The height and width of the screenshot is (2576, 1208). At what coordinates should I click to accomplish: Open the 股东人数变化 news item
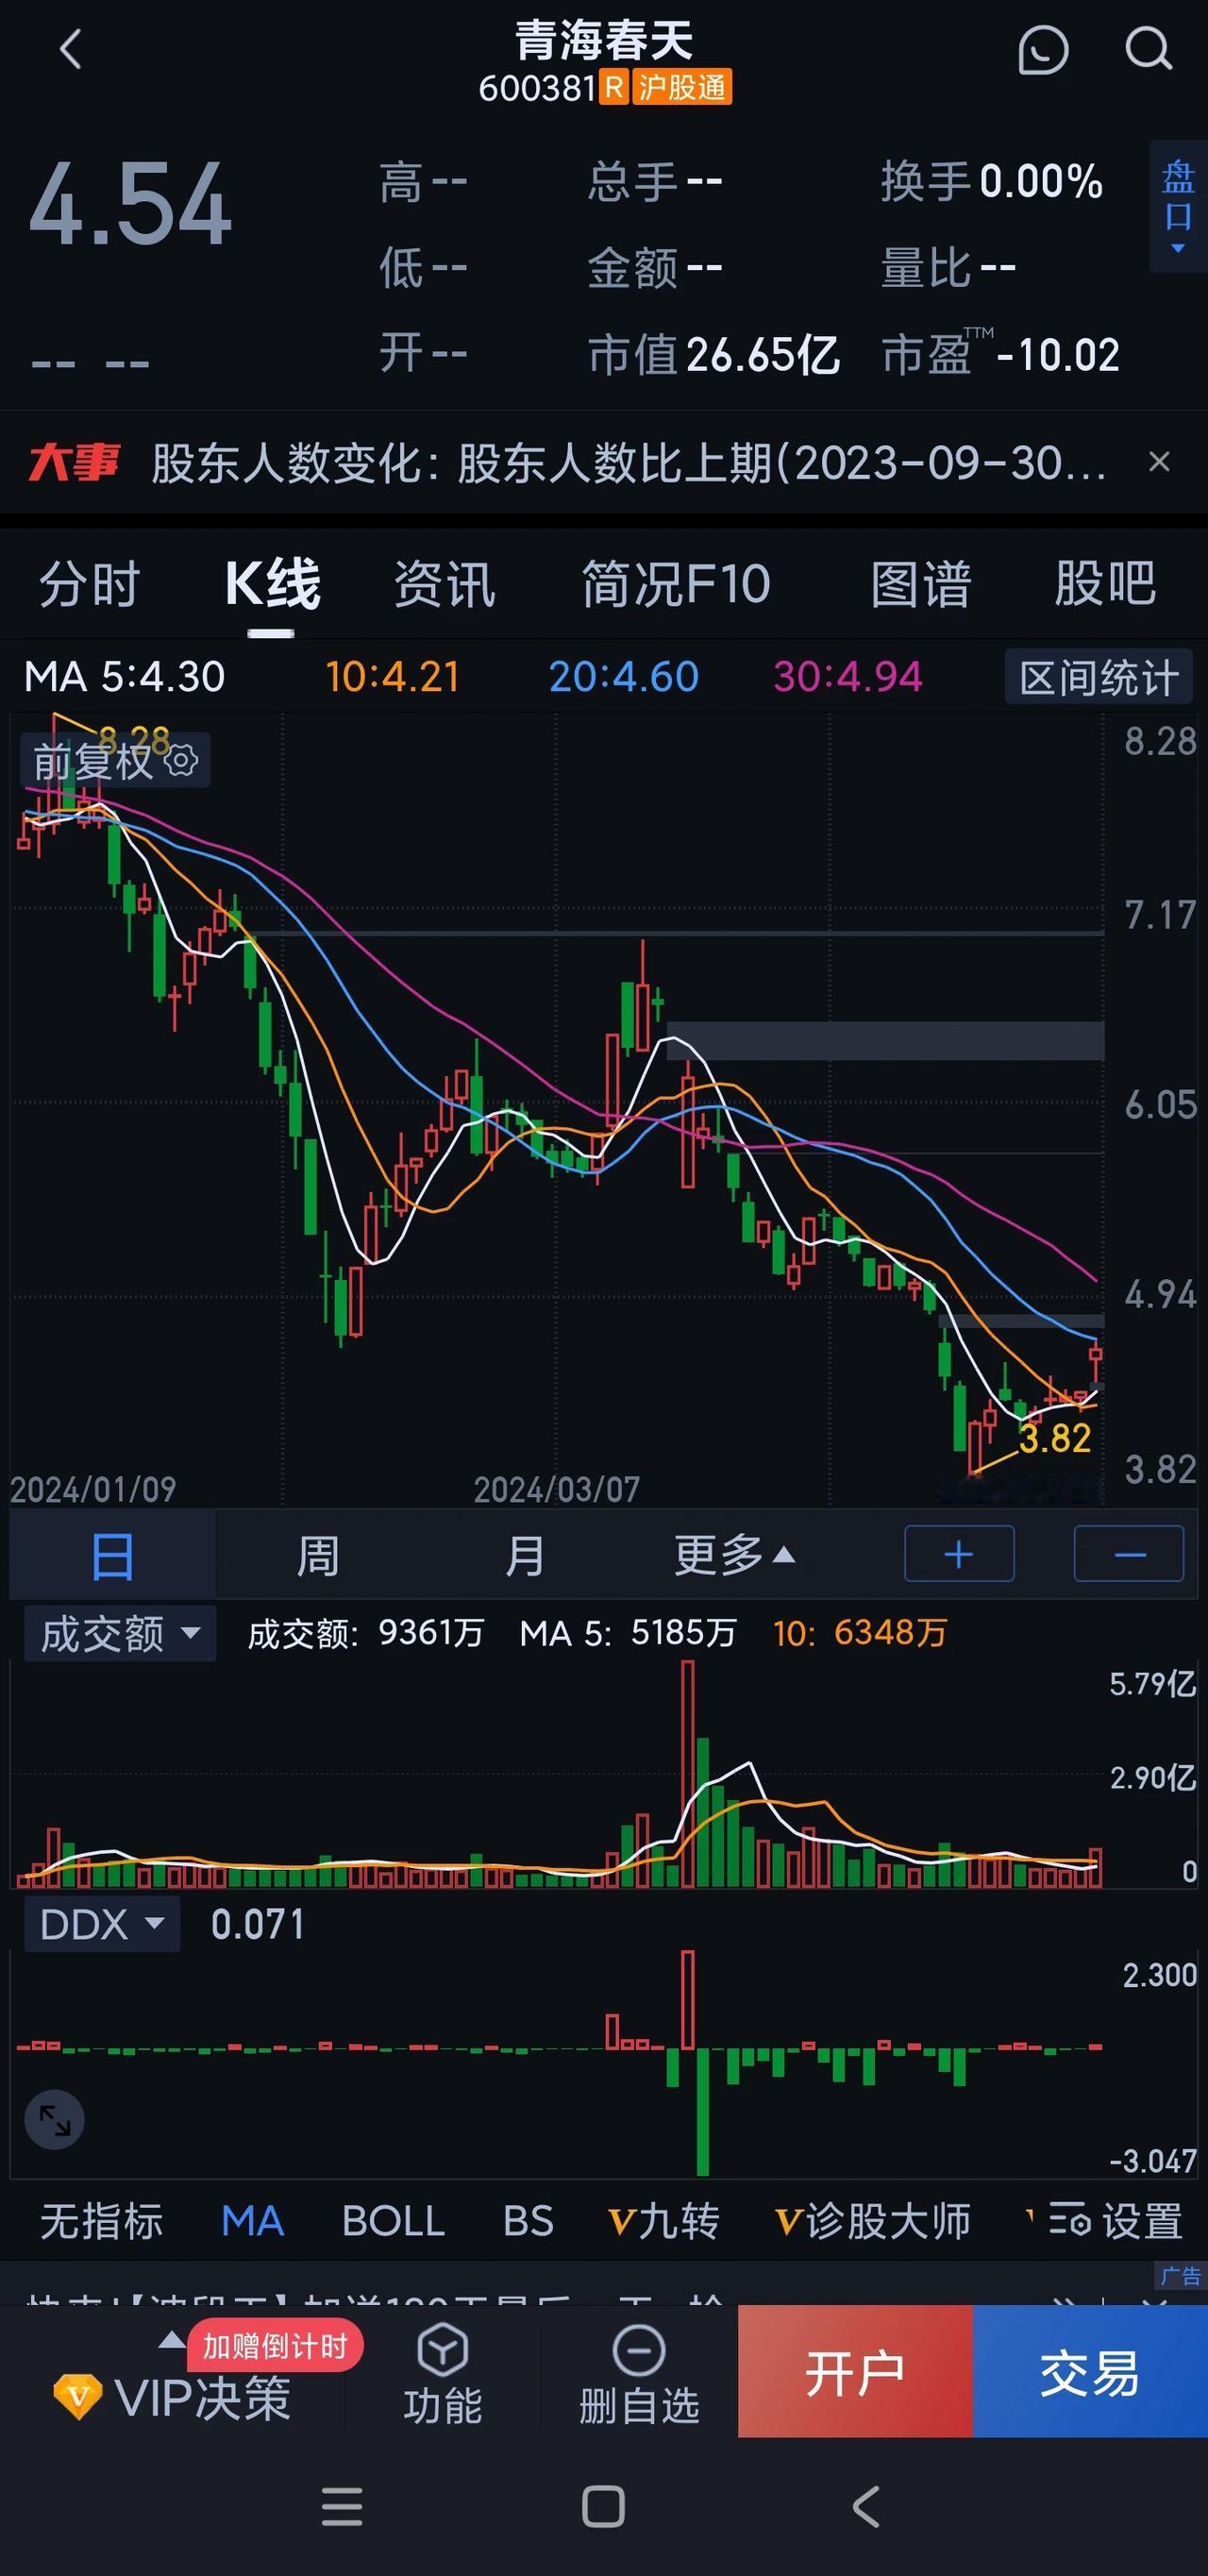628,463
